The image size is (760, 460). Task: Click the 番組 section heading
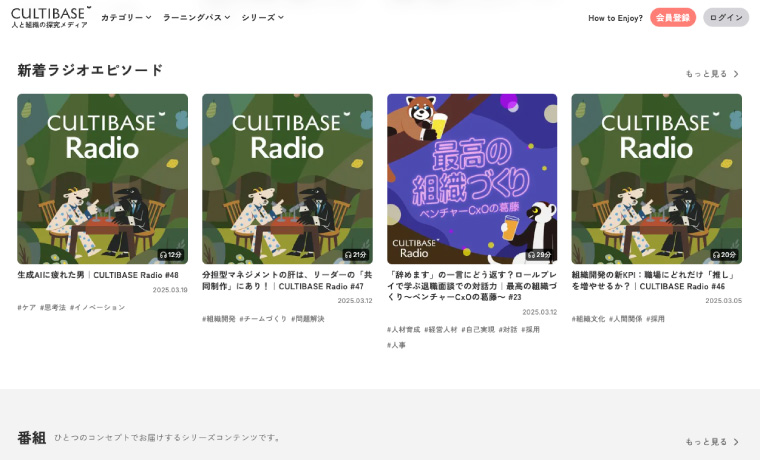click(x=32, y=438)
